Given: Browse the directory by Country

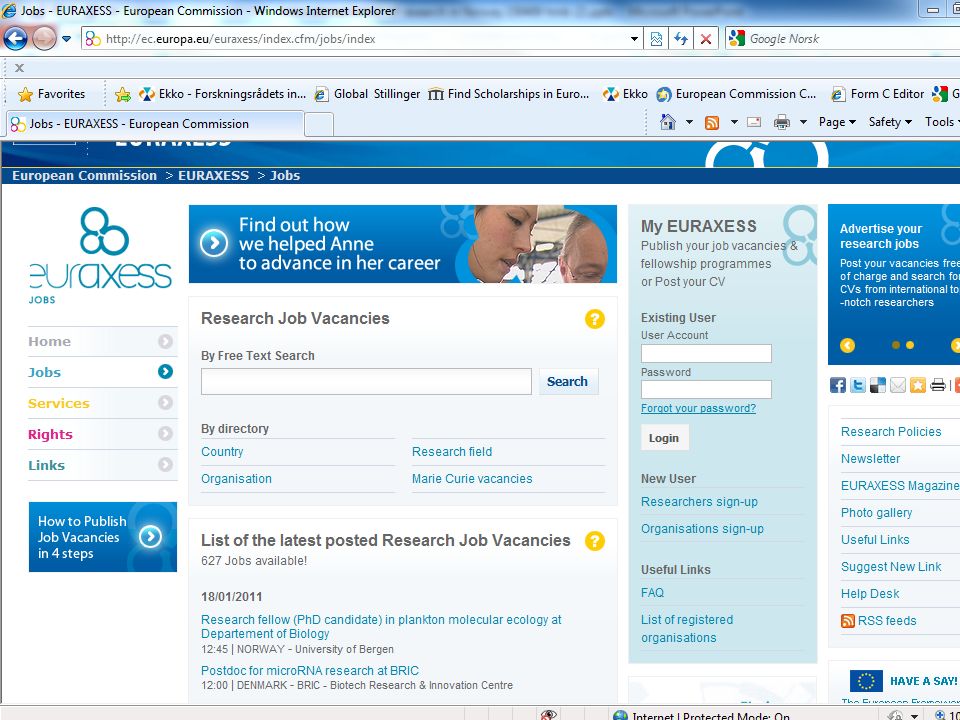Looking at the screenshot, I should click(x=222, y=452).
